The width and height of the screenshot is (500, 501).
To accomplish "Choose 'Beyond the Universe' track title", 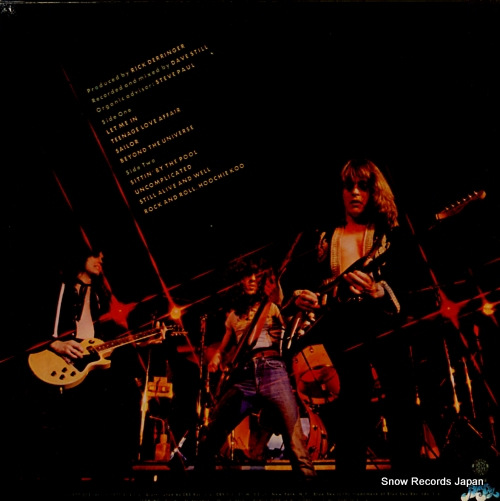I will pos(156,144).
